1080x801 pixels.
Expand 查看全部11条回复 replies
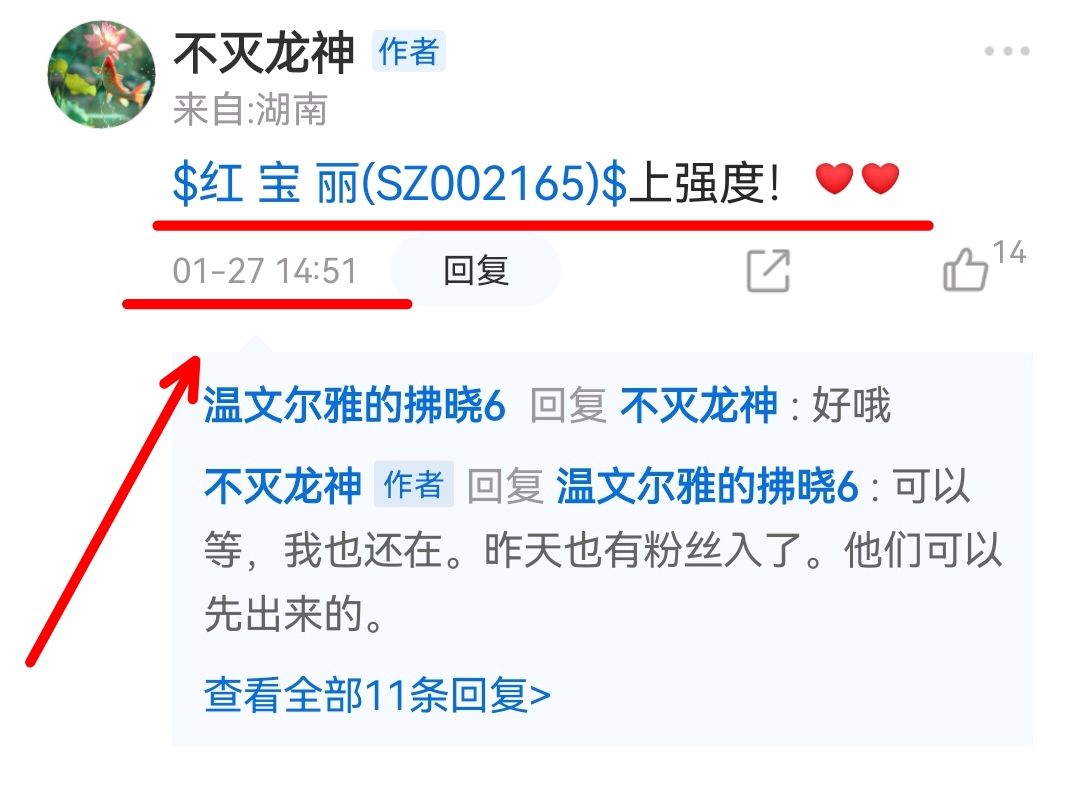[377, 695]
